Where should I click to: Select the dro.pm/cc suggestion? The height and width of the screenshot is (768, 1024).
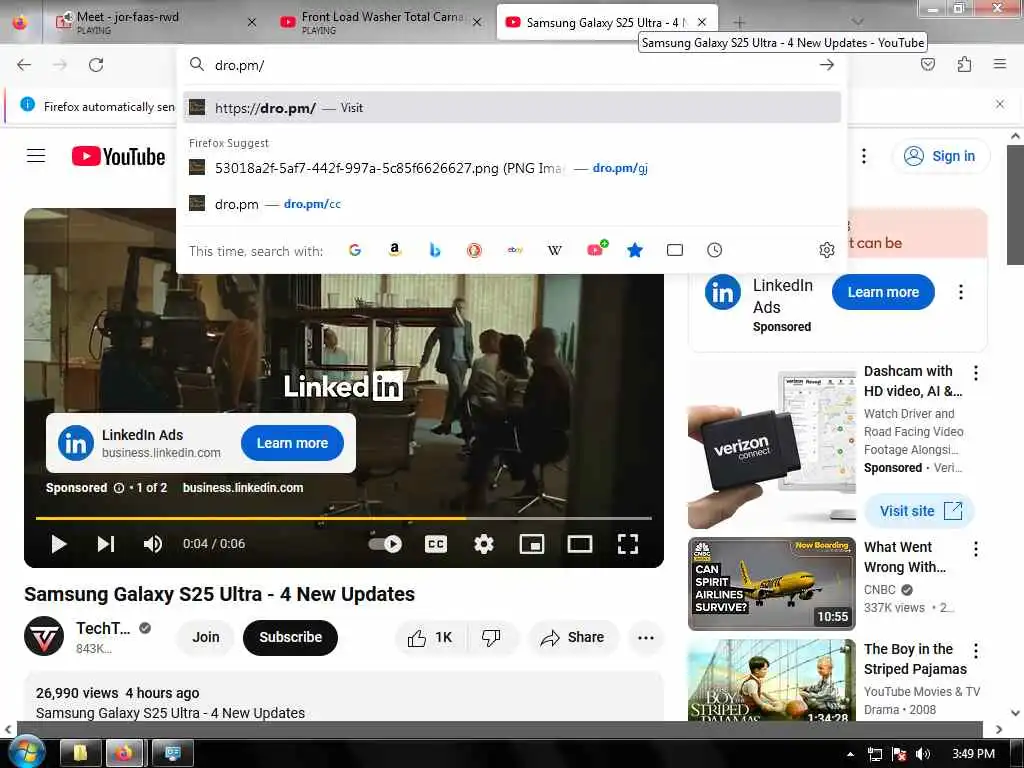[x=511, y=204]
